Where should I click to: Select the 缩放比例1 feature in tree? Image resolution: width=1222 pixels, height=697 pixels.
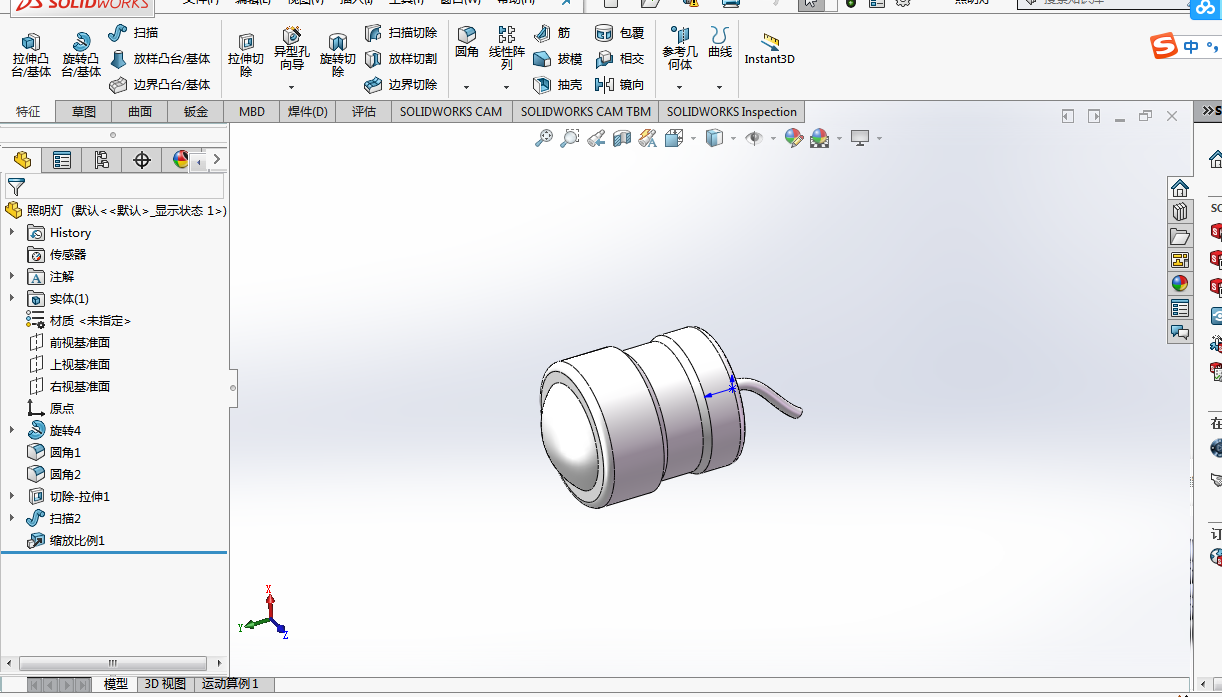[x=66, y=540]
